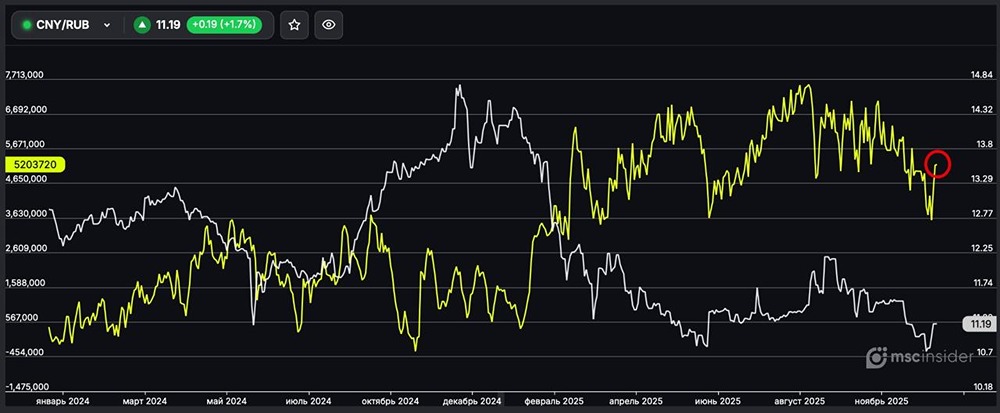Select the апрель 2025 date on the time axis
This screenshot has height=413, width=1000.
(636, 402)
